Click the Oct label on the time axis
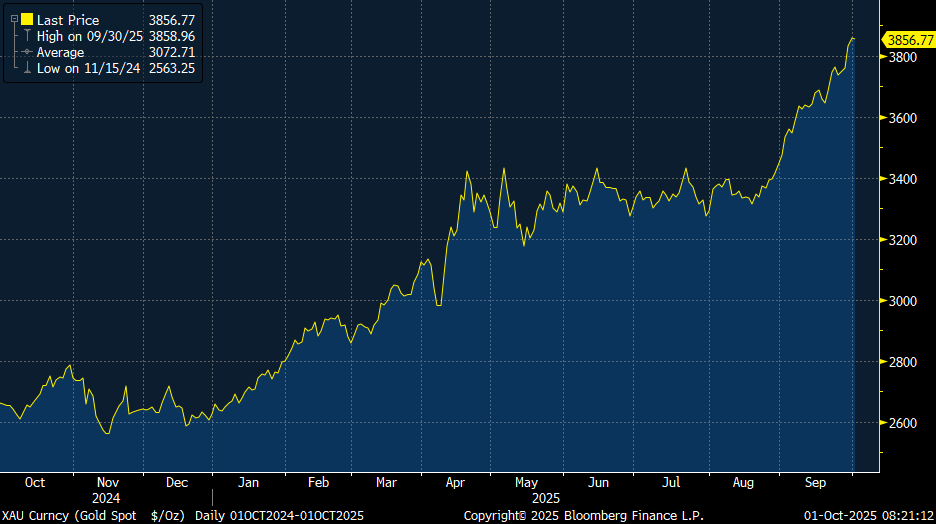The height and width of the screenshot is (524, 936). (x=35, y=482)
